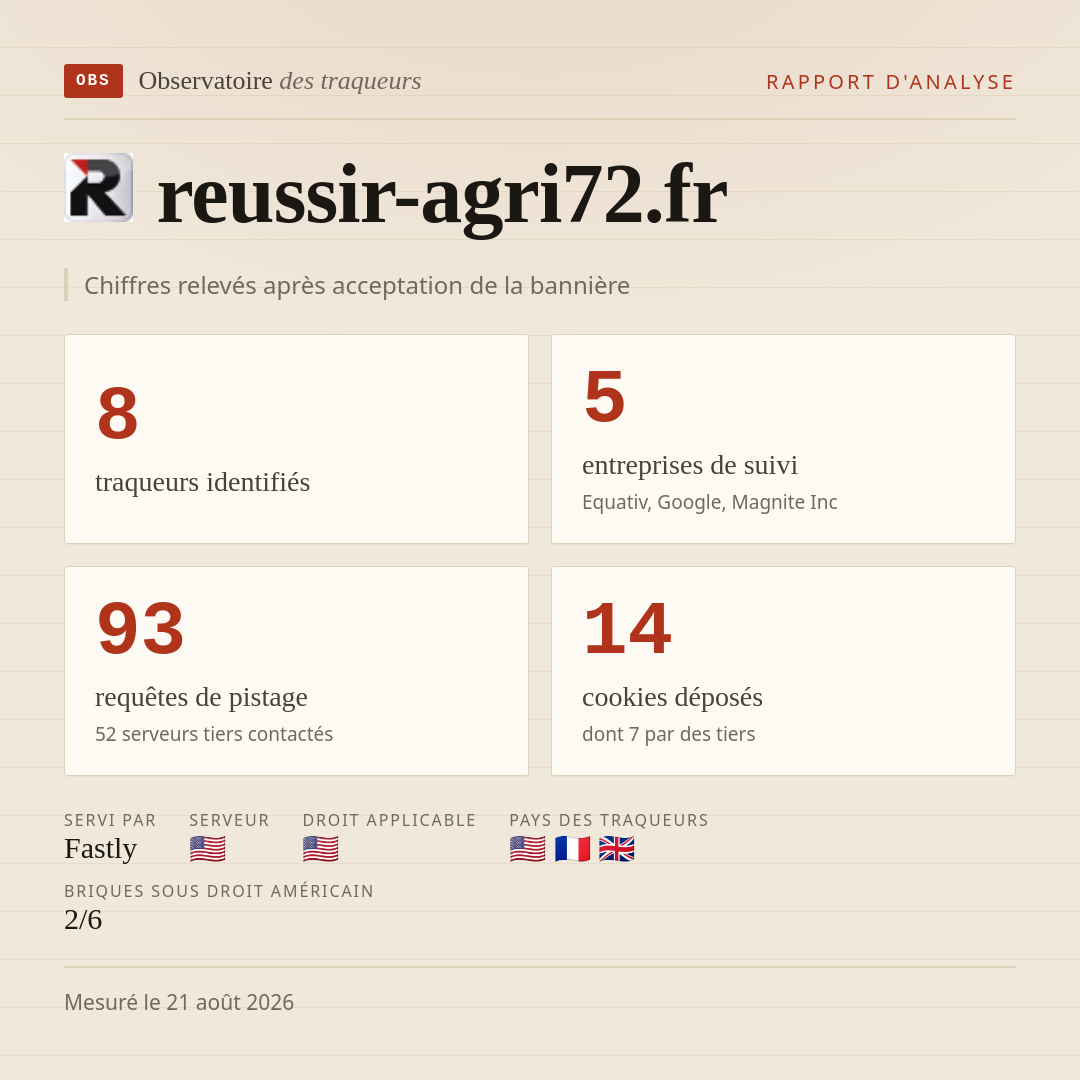This screenshot has width=1080, height=1080.
Task: Click the number 14 cookies figure
Action: tap(627, 628)
